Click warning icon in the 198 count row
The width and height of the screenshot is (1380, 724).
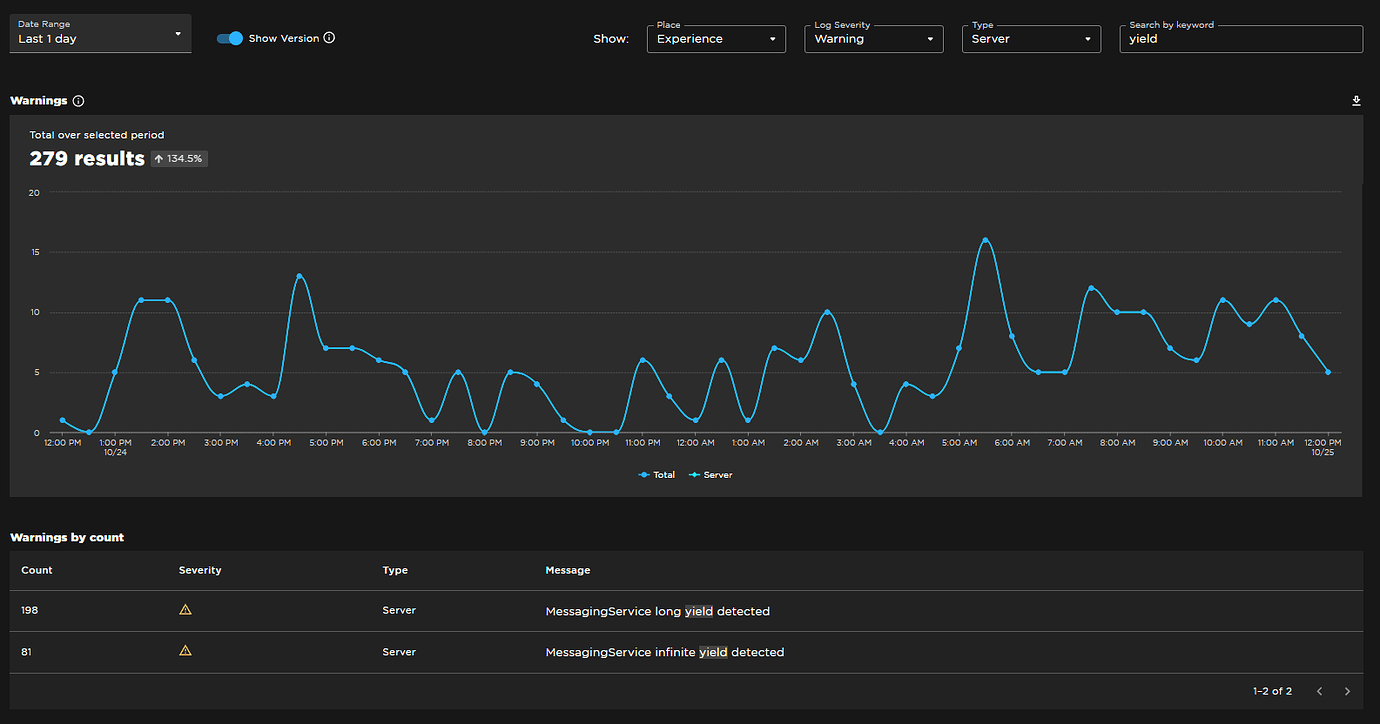(185, 609)
